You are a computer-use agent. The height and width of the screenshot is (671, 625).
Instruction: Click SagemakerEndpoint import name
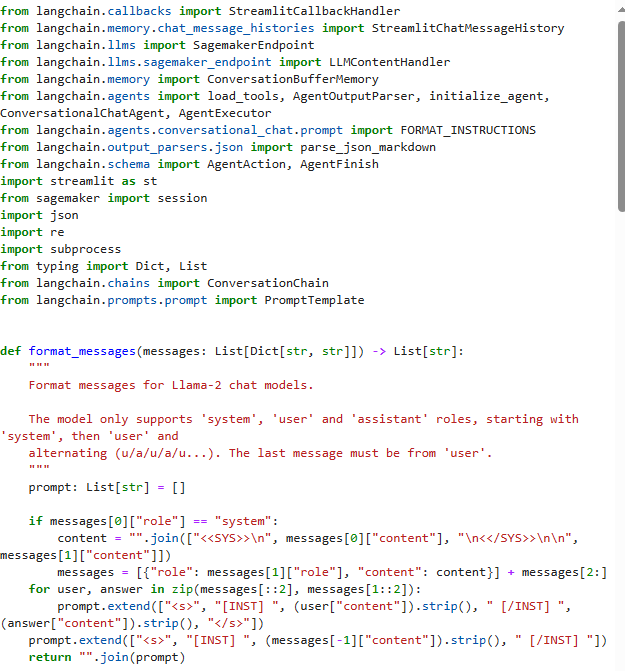coord(253,45)
